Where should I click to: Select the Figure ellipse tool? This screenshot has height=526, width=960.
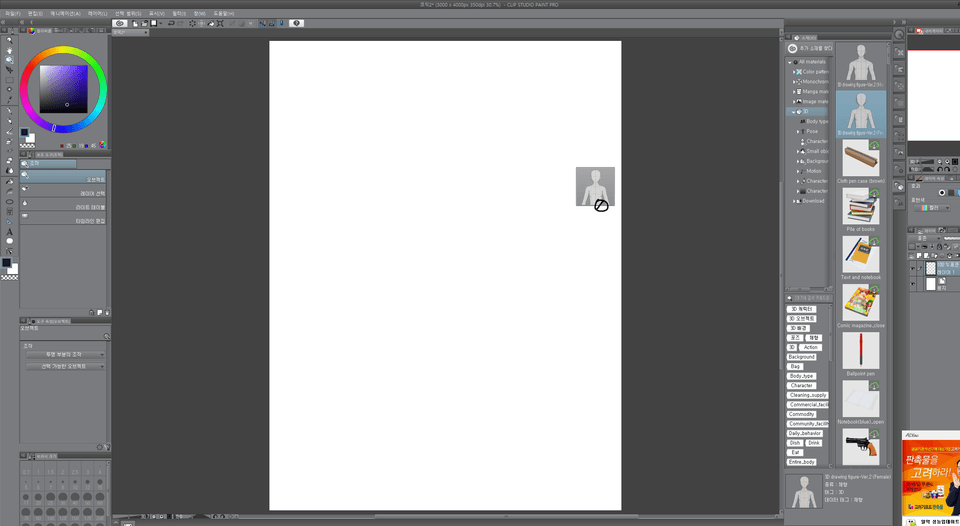coord(9,201)
